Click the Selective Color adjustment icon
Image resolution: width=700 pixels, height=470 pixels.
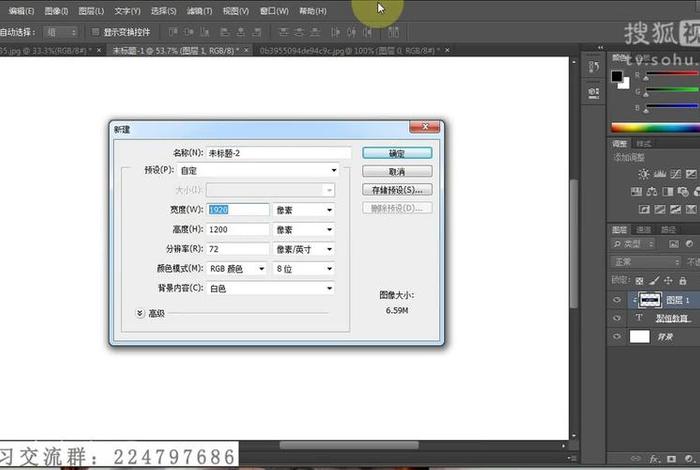click(691, 209)
